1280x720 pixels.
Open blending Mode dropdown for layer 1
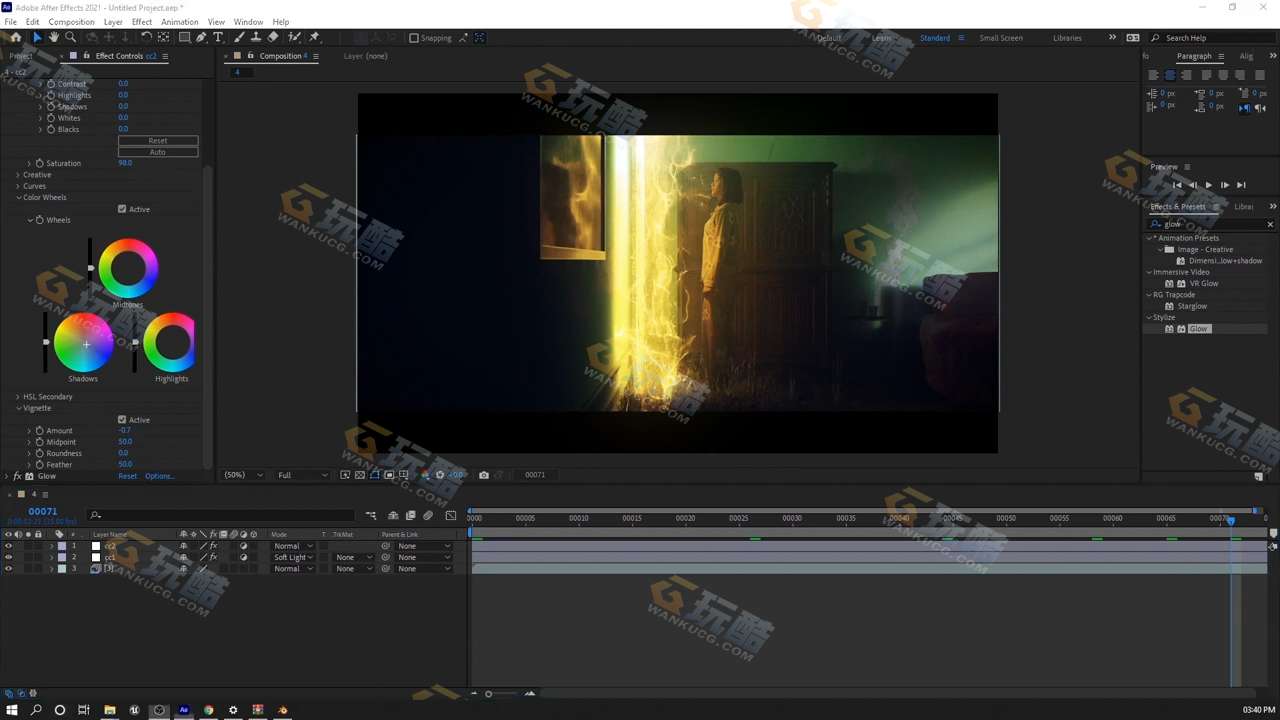click(294, 546)
